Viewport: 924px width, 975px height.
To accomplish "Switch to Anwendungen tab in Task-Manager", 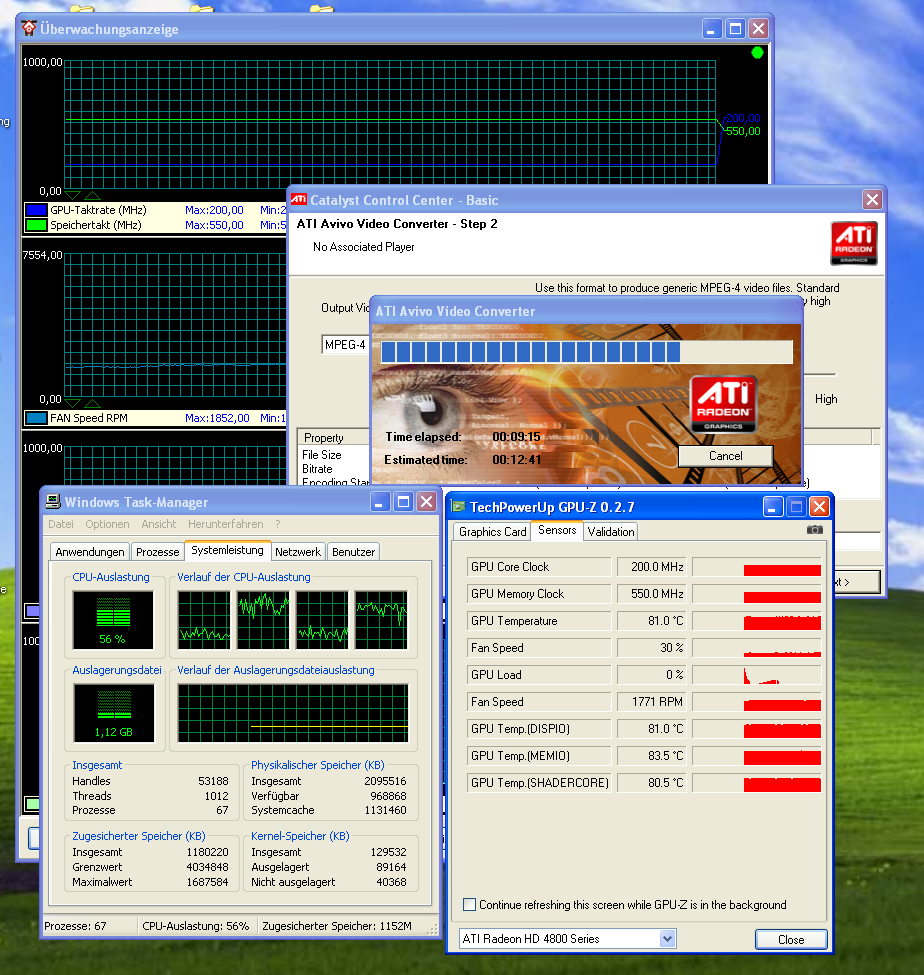I will click(x=90, y=552).
